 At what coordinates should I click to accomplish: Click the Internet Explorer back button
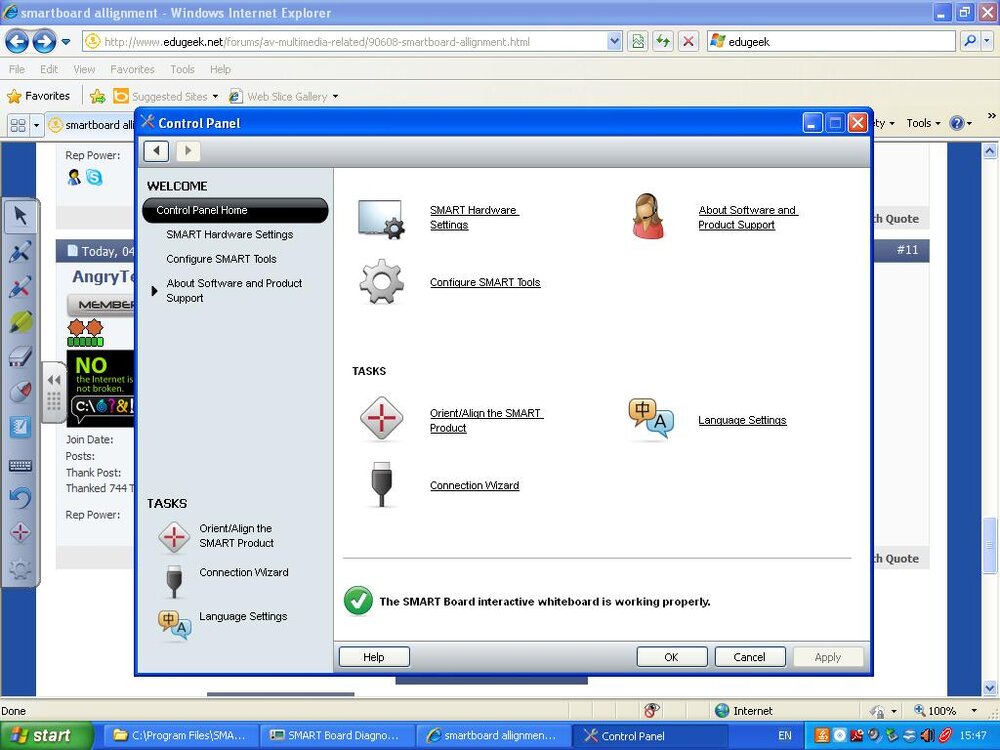pos(17,41)
